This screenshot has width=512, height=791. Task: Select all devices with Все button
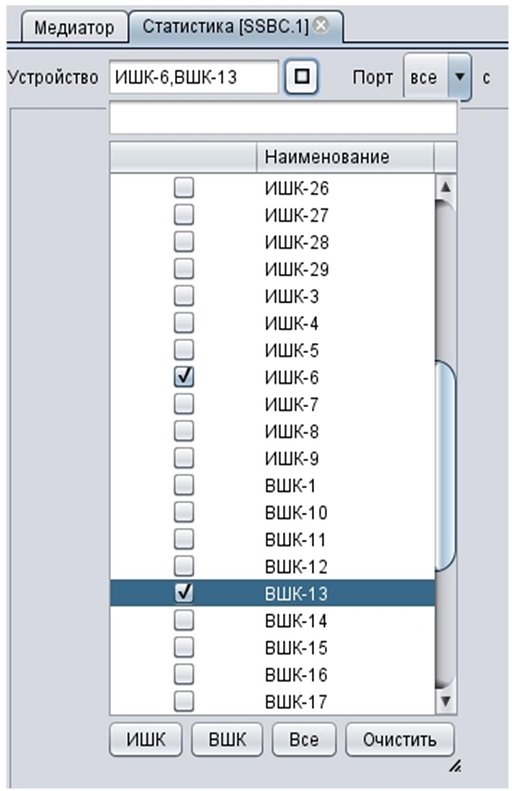click(304, 740)
